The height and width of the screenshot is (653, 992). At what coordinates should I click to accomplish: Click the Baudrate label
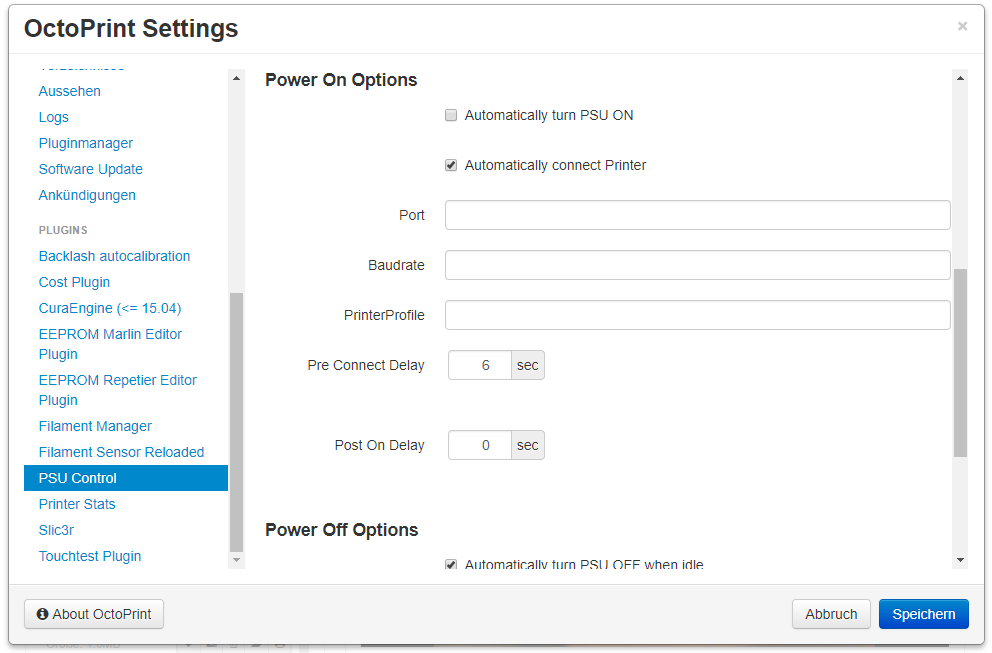pyautogui.click(x=396, y=265)
